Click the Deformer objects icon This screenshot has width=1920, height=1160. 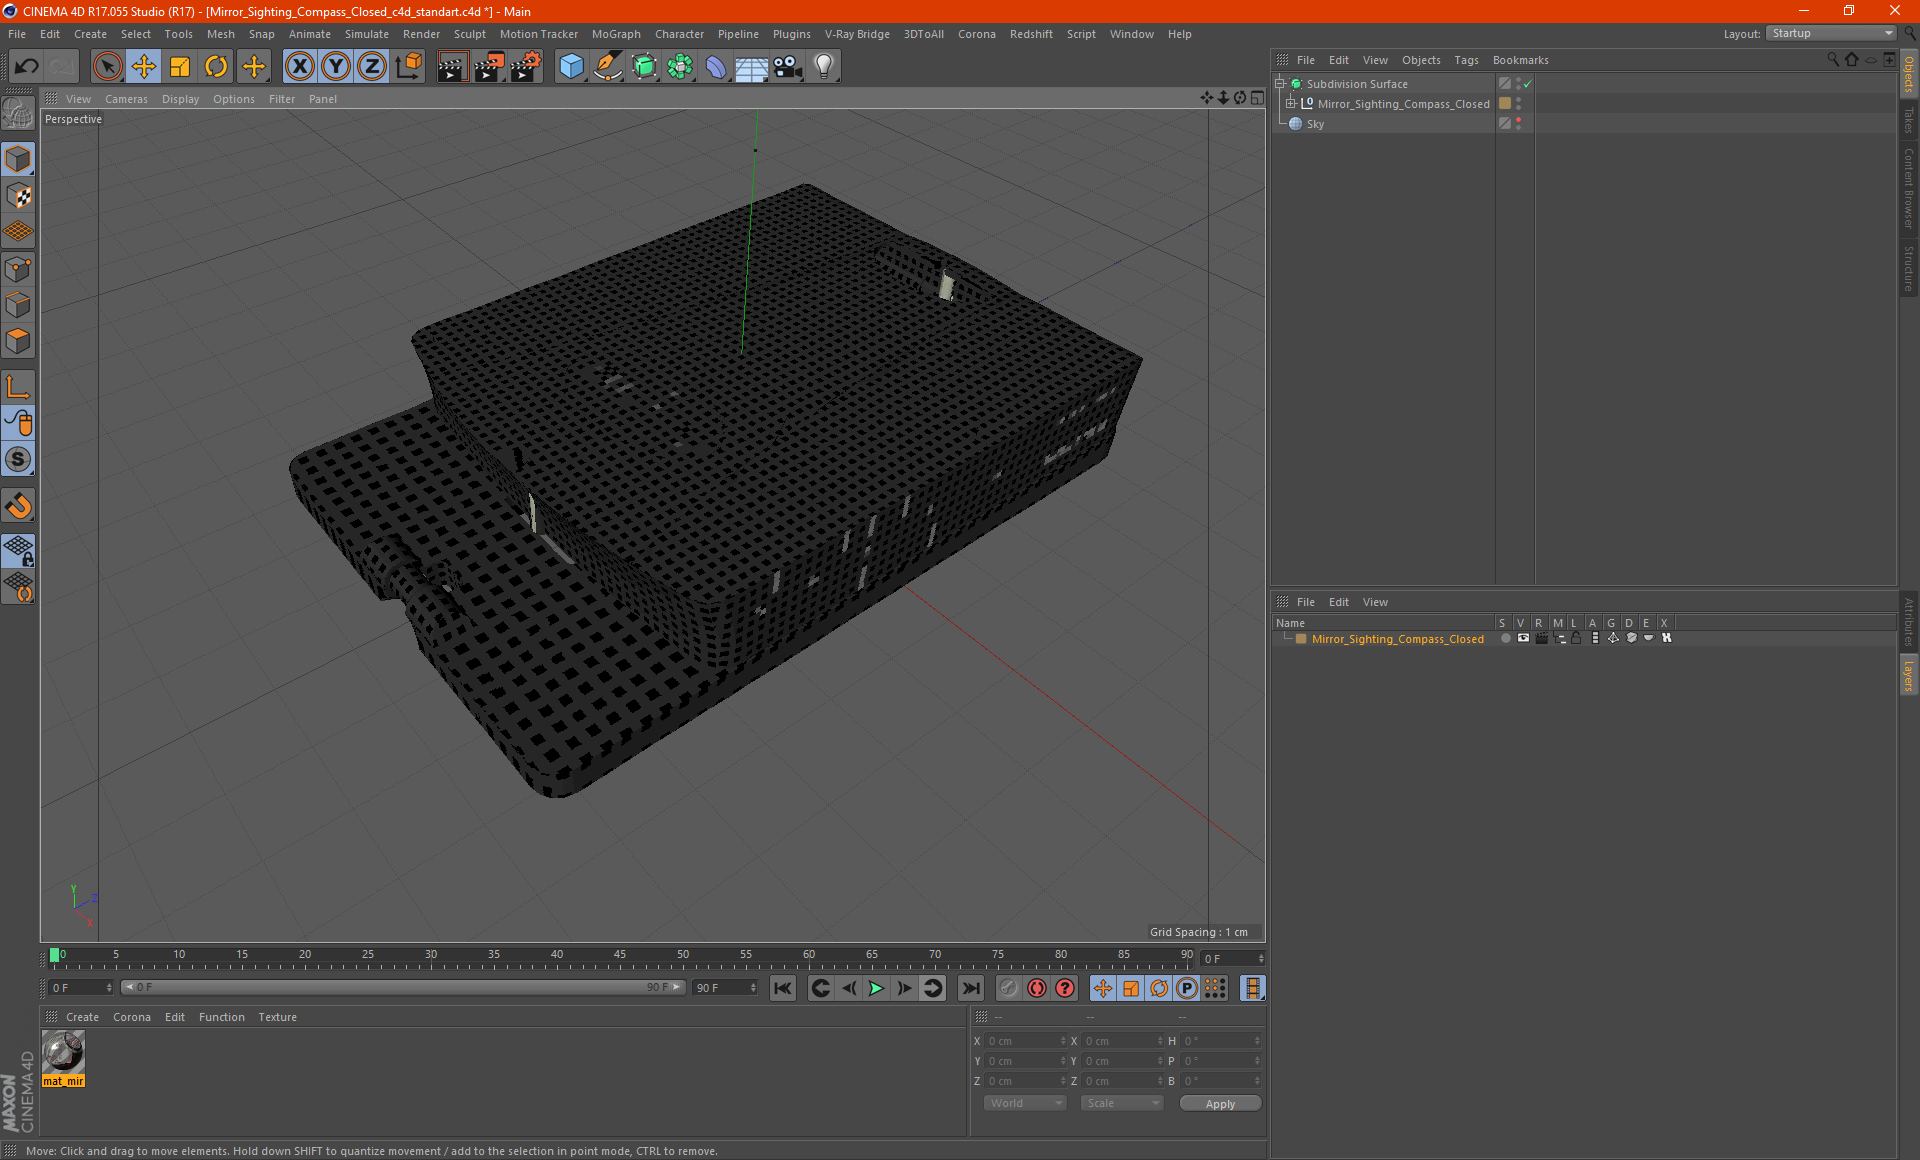tap(716, 67)
